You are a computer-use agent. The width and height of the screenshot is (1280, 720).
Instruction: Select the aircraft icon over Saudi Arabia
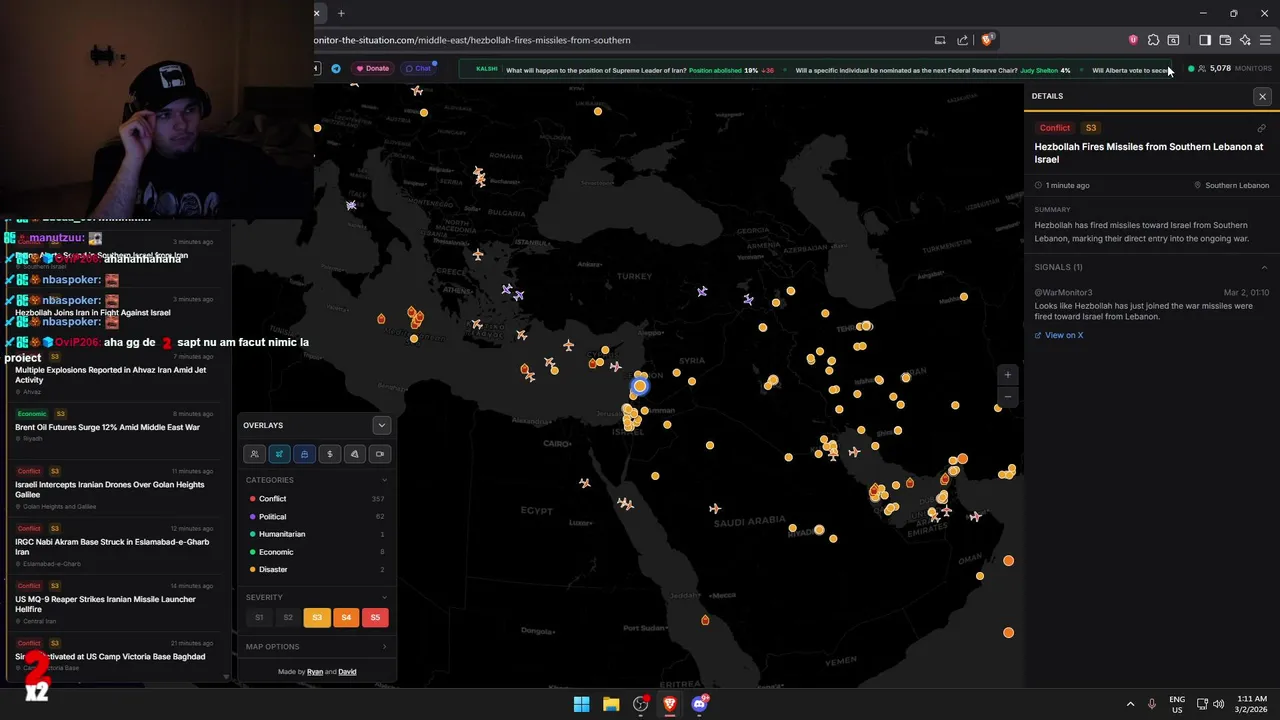715,509
